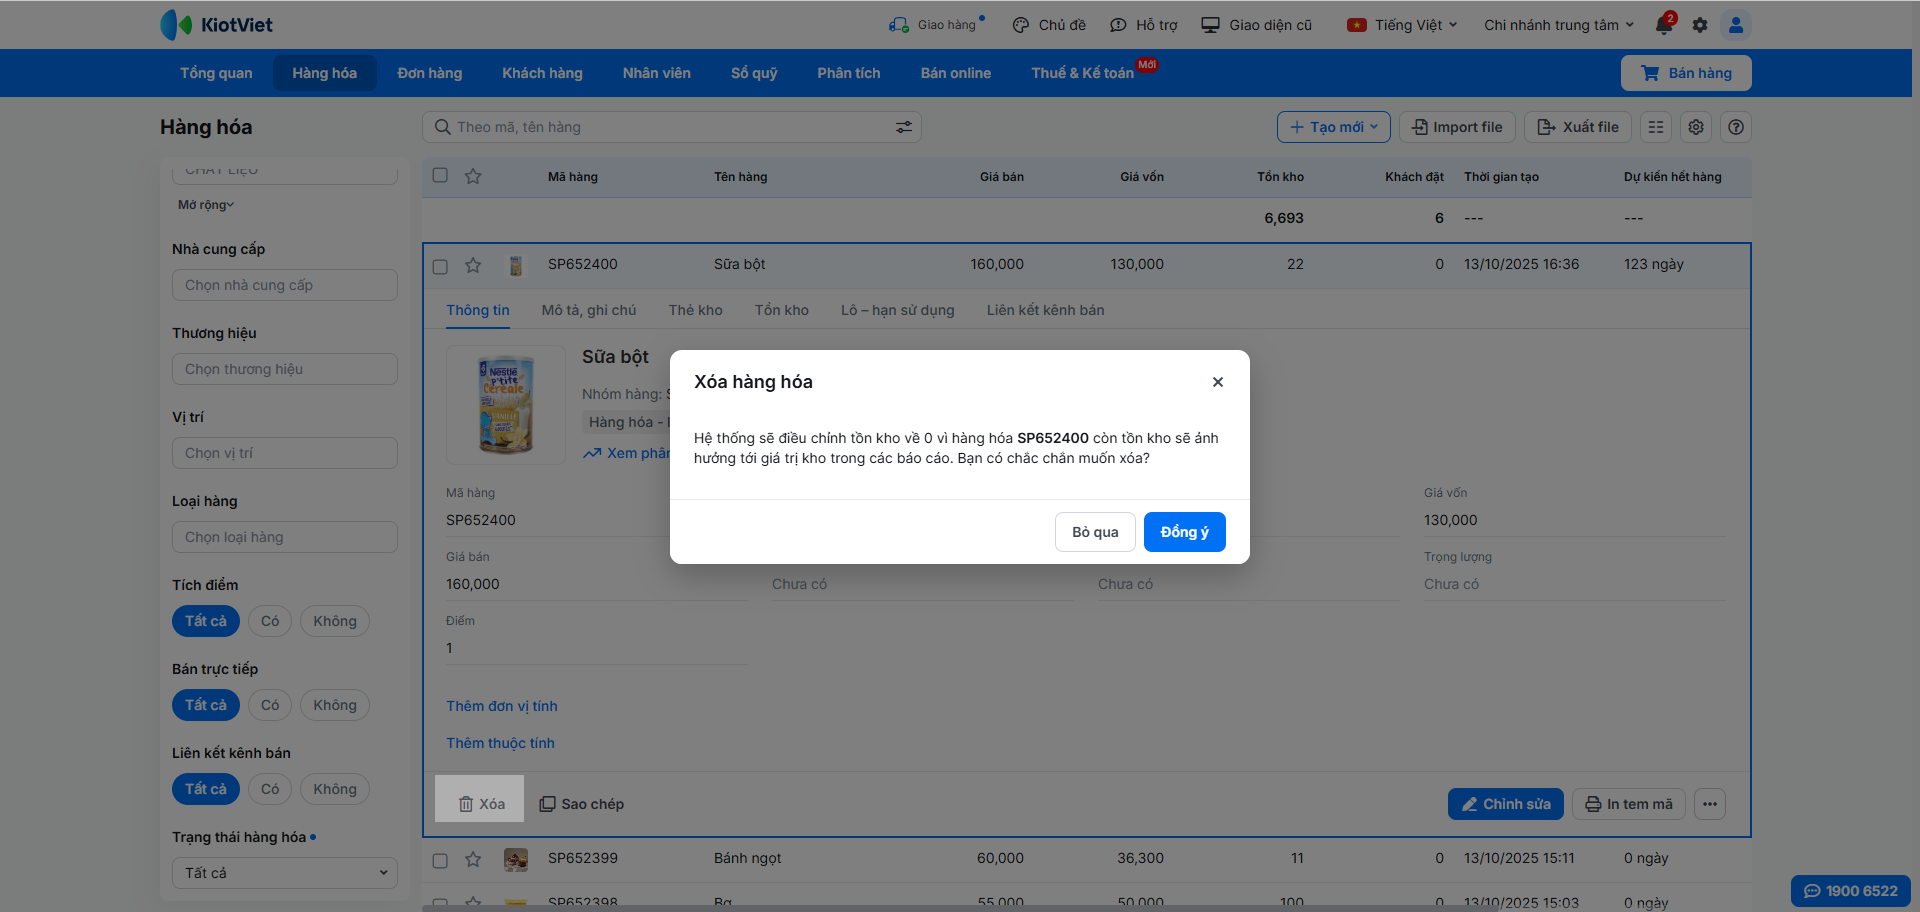This screenshot has width=1920, height=912.
Task: Open Đơn hàng menu
Action: click(x=430, y=73)
